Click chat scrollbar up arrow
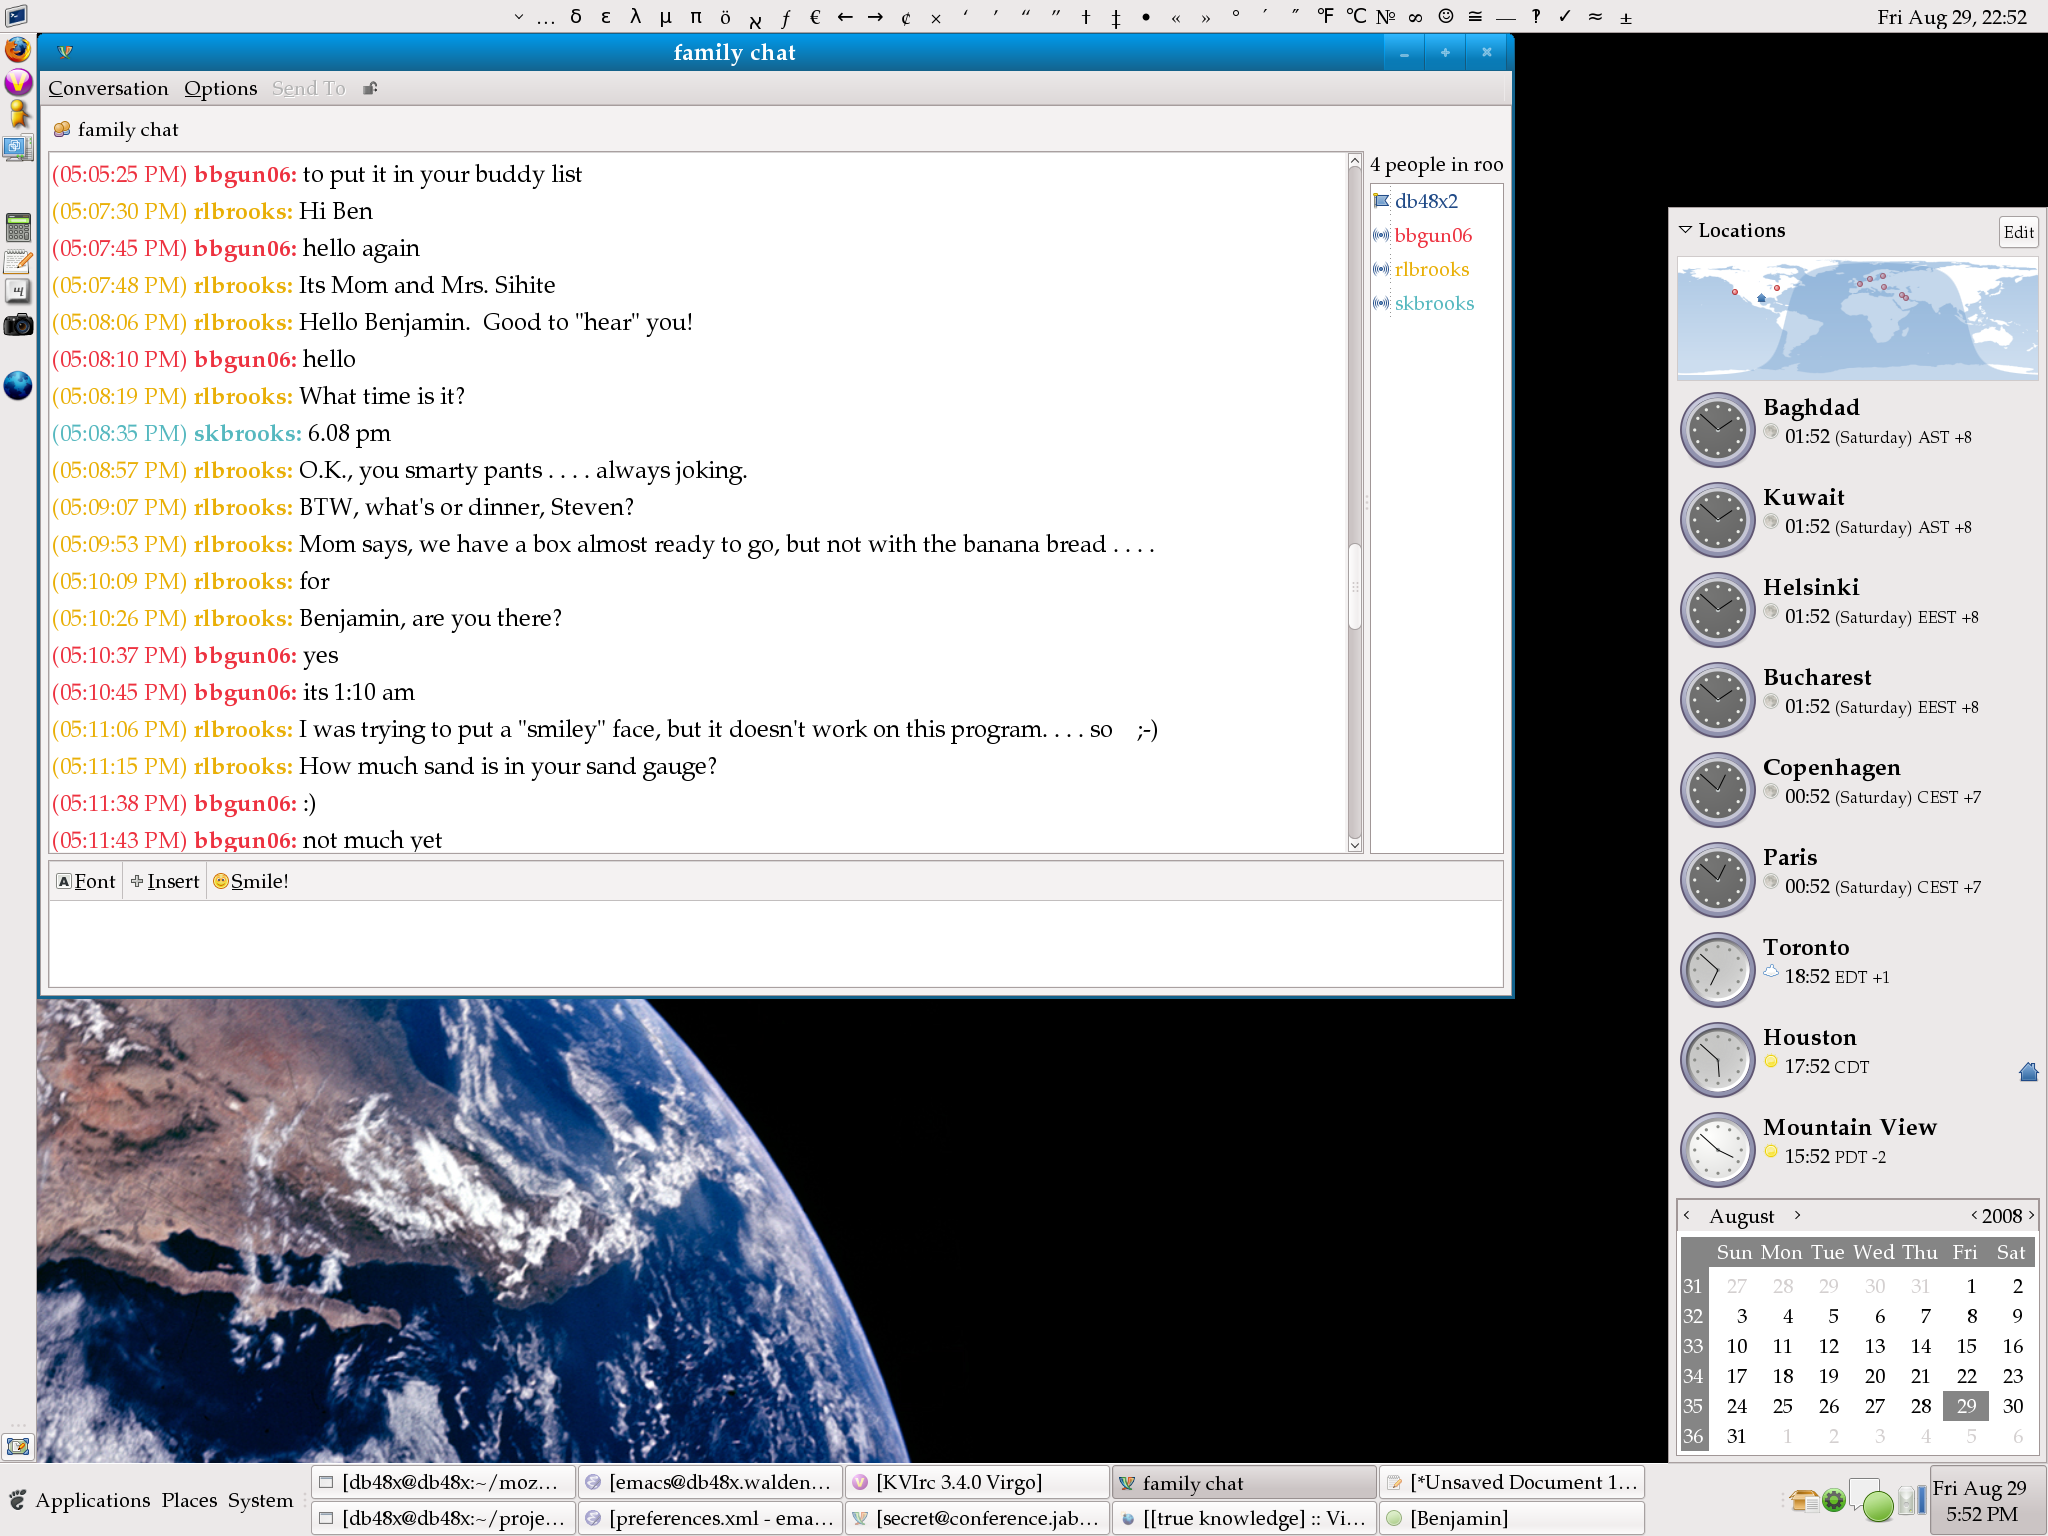The height and width of the screenshot is (1536, 2048). pyautogui.click(x=1355, y=161)
